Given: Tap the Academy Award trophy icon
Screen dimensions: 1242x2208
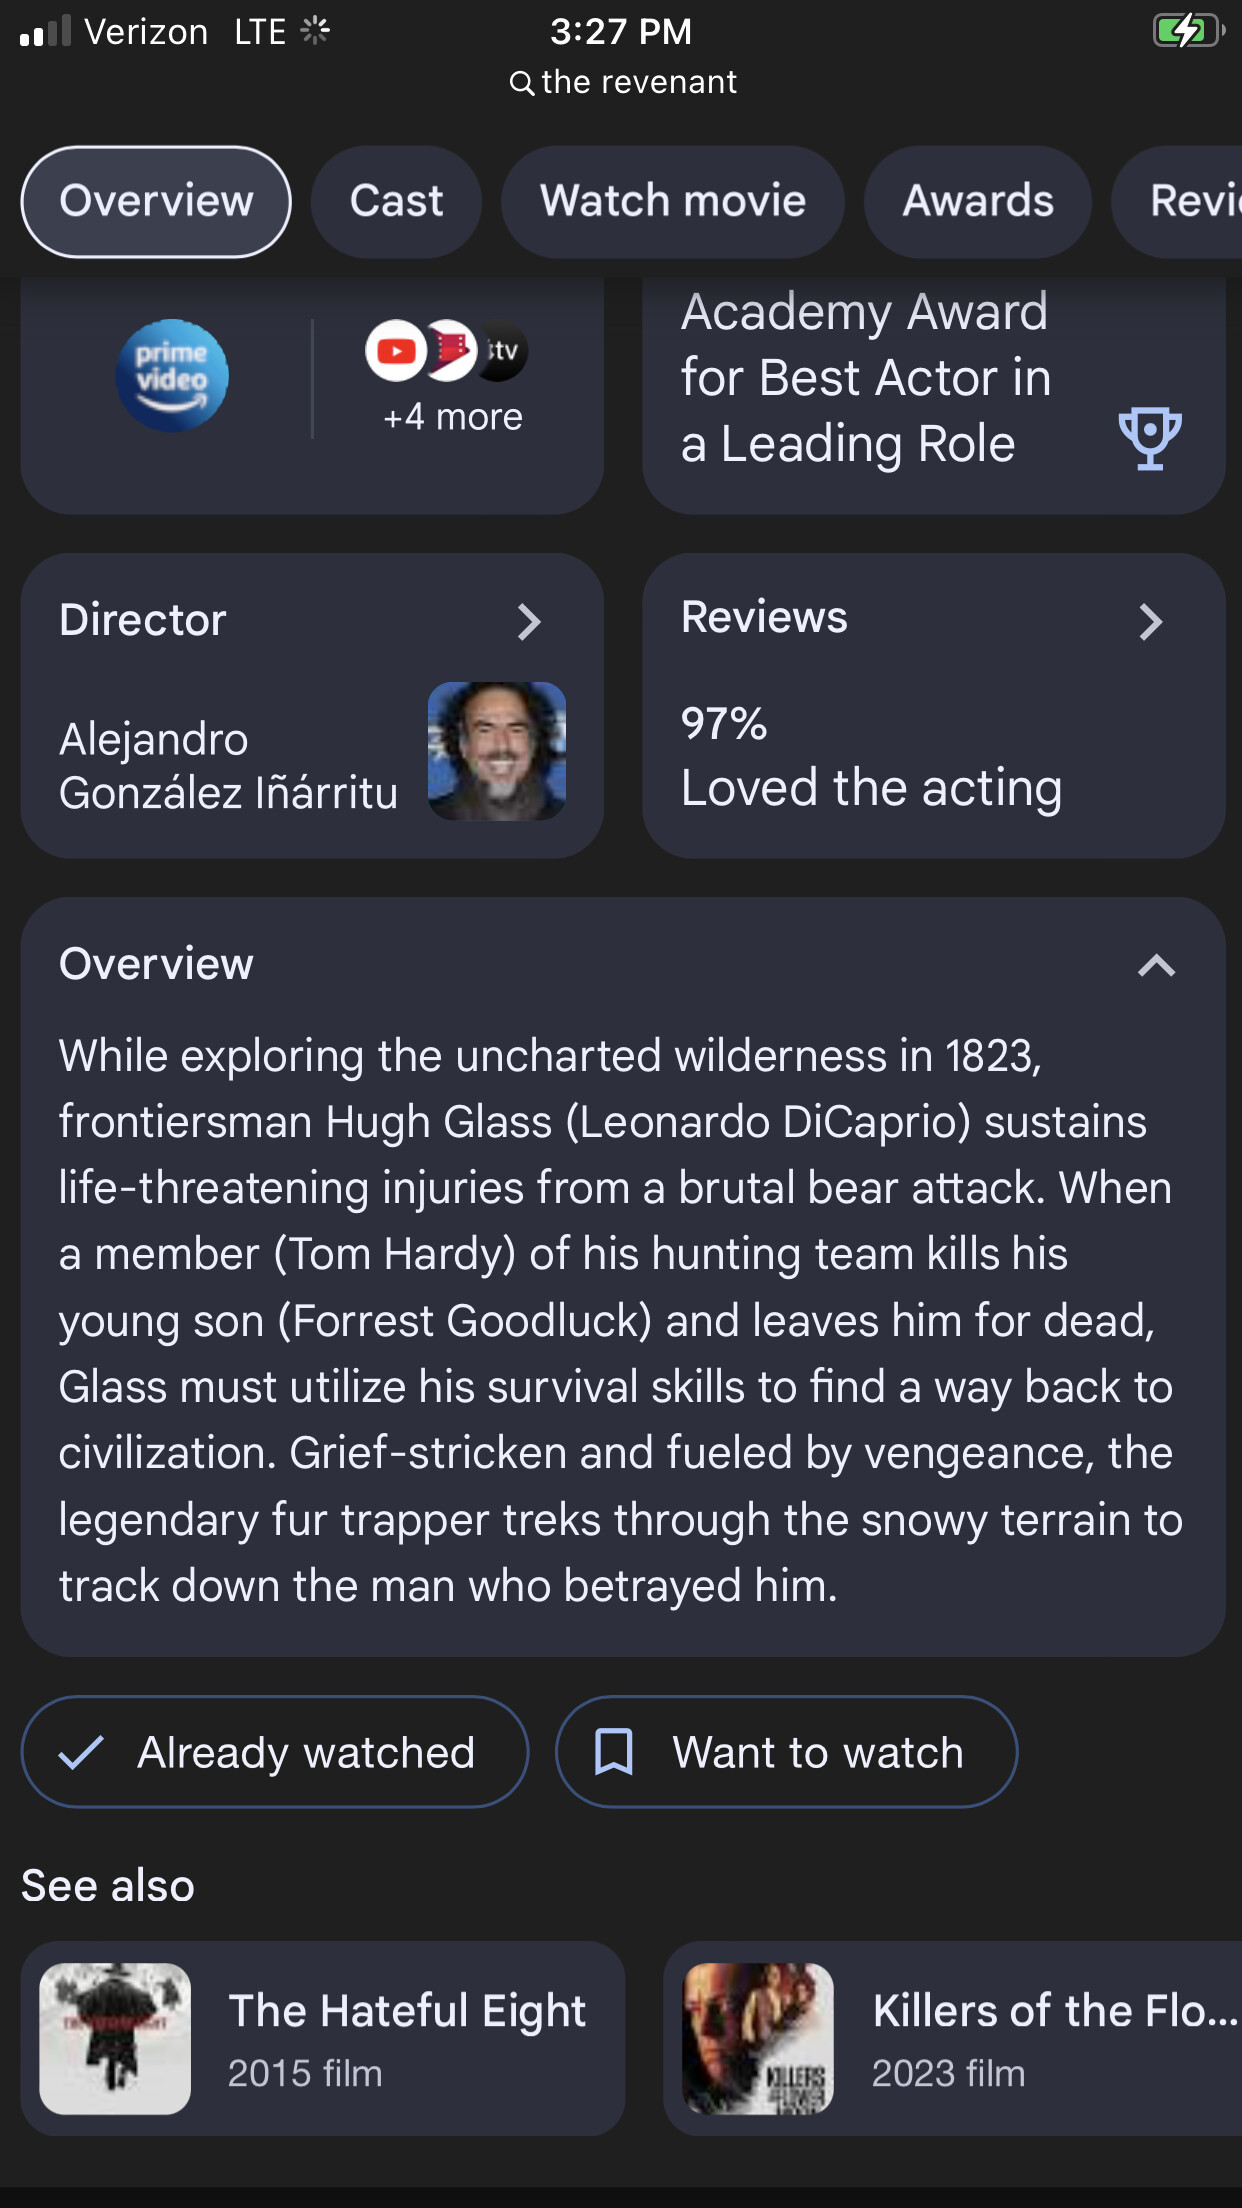Looking at the screenshot, I should [x=1149, y=438].
